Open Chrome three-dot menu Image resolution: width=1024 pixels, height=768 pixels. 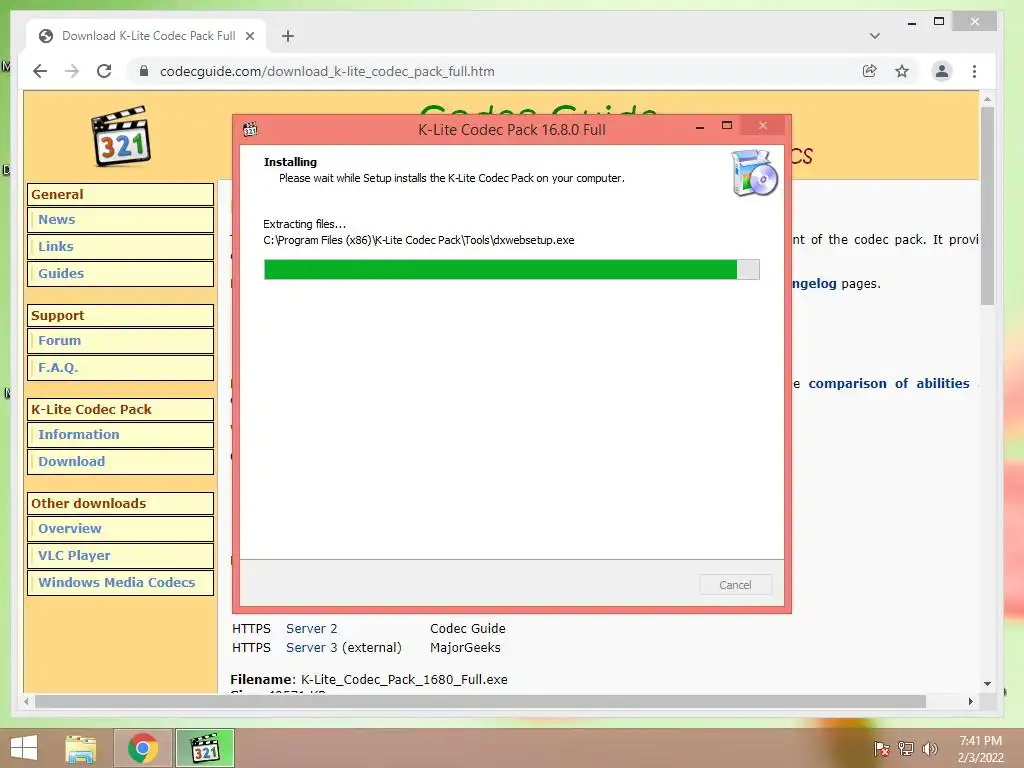[x=974, y=71]
